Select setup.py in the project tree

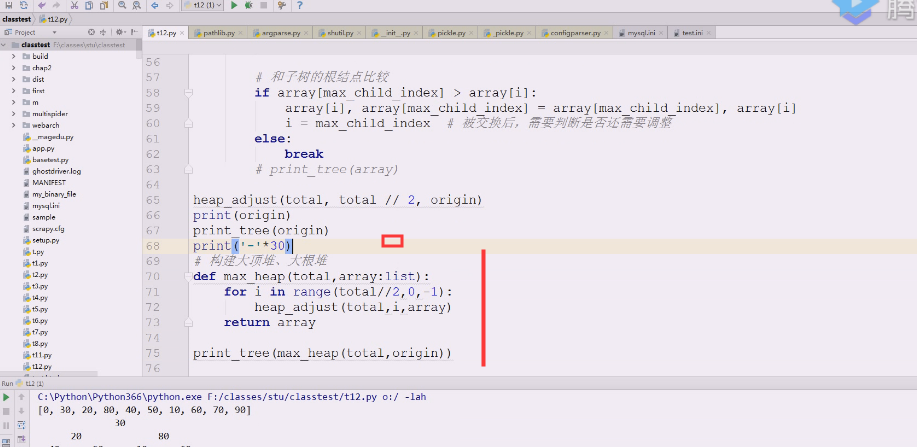pyautogui.click(x=46, y=240)
